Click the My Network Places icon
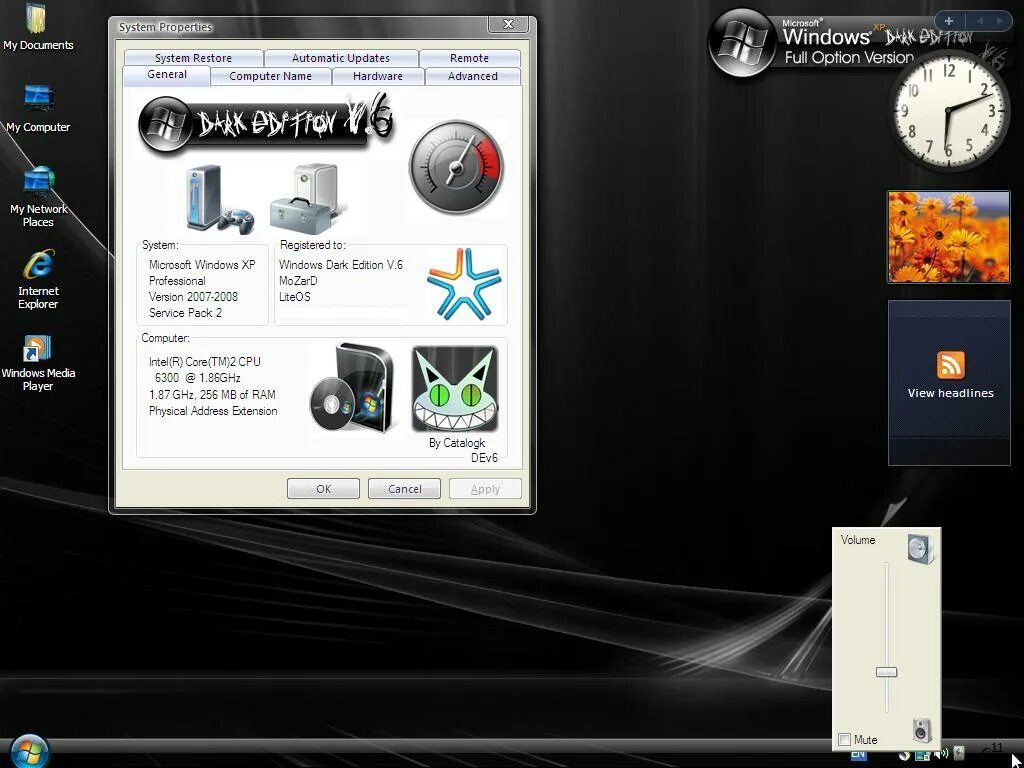This screenshot has height=768, width=1024. 38,197
